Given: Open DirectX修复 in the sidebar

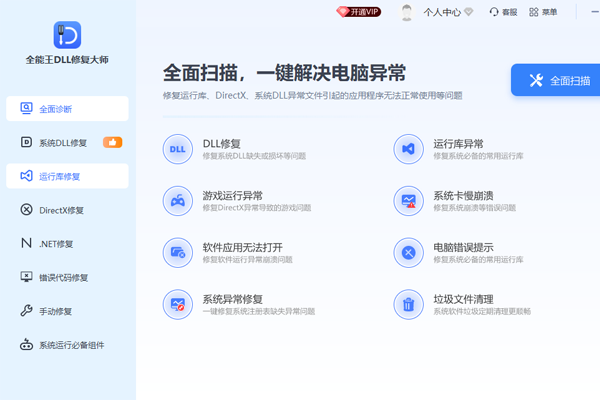Looking at the screenshot, I should coord(67,210).
